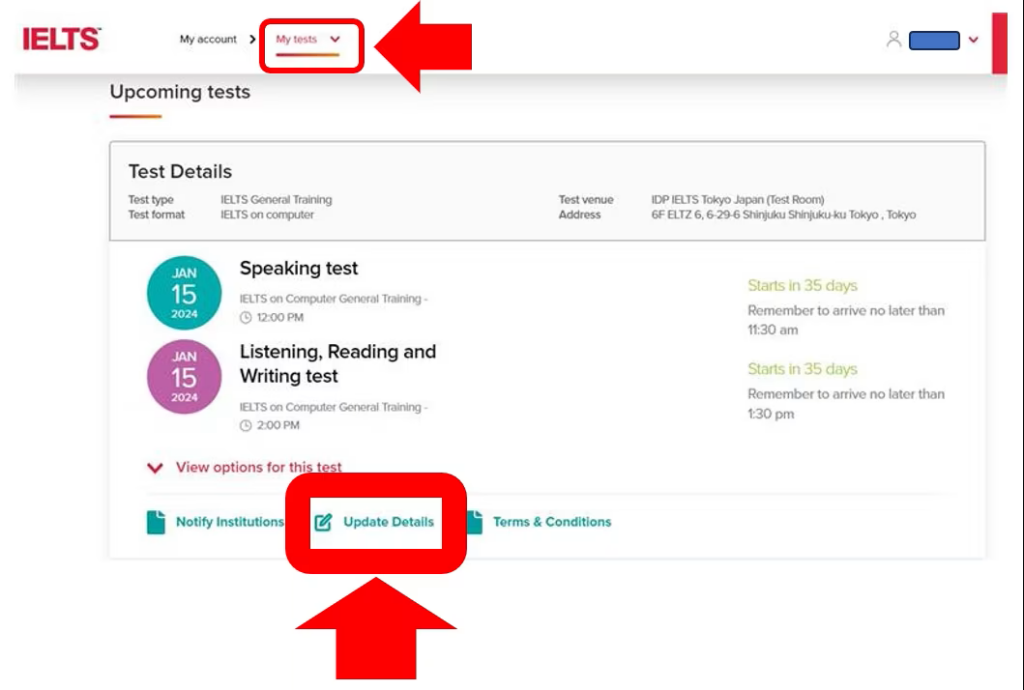Click the user profile avatar icon
Viewport: 1024px width, 690px height.
[893, 39]
